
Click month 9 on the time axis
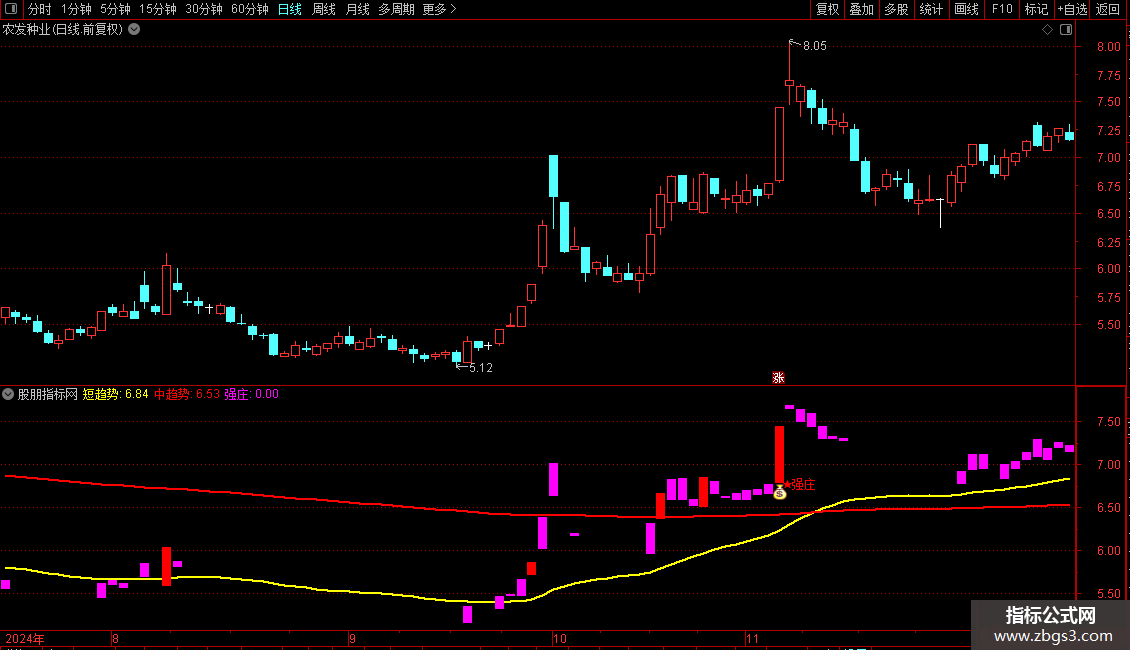[352, 638]
